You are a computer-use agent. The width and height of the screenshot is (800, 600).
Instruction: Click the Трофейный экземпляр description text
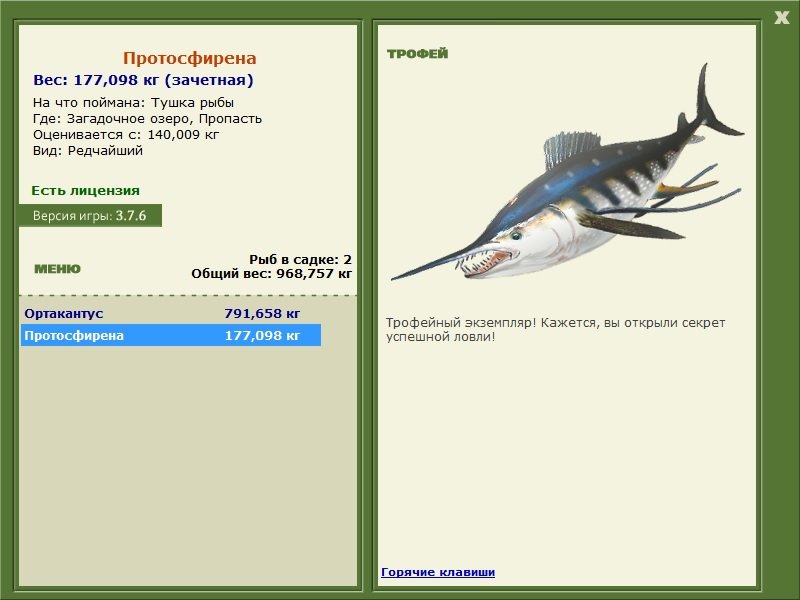point(555,330)
